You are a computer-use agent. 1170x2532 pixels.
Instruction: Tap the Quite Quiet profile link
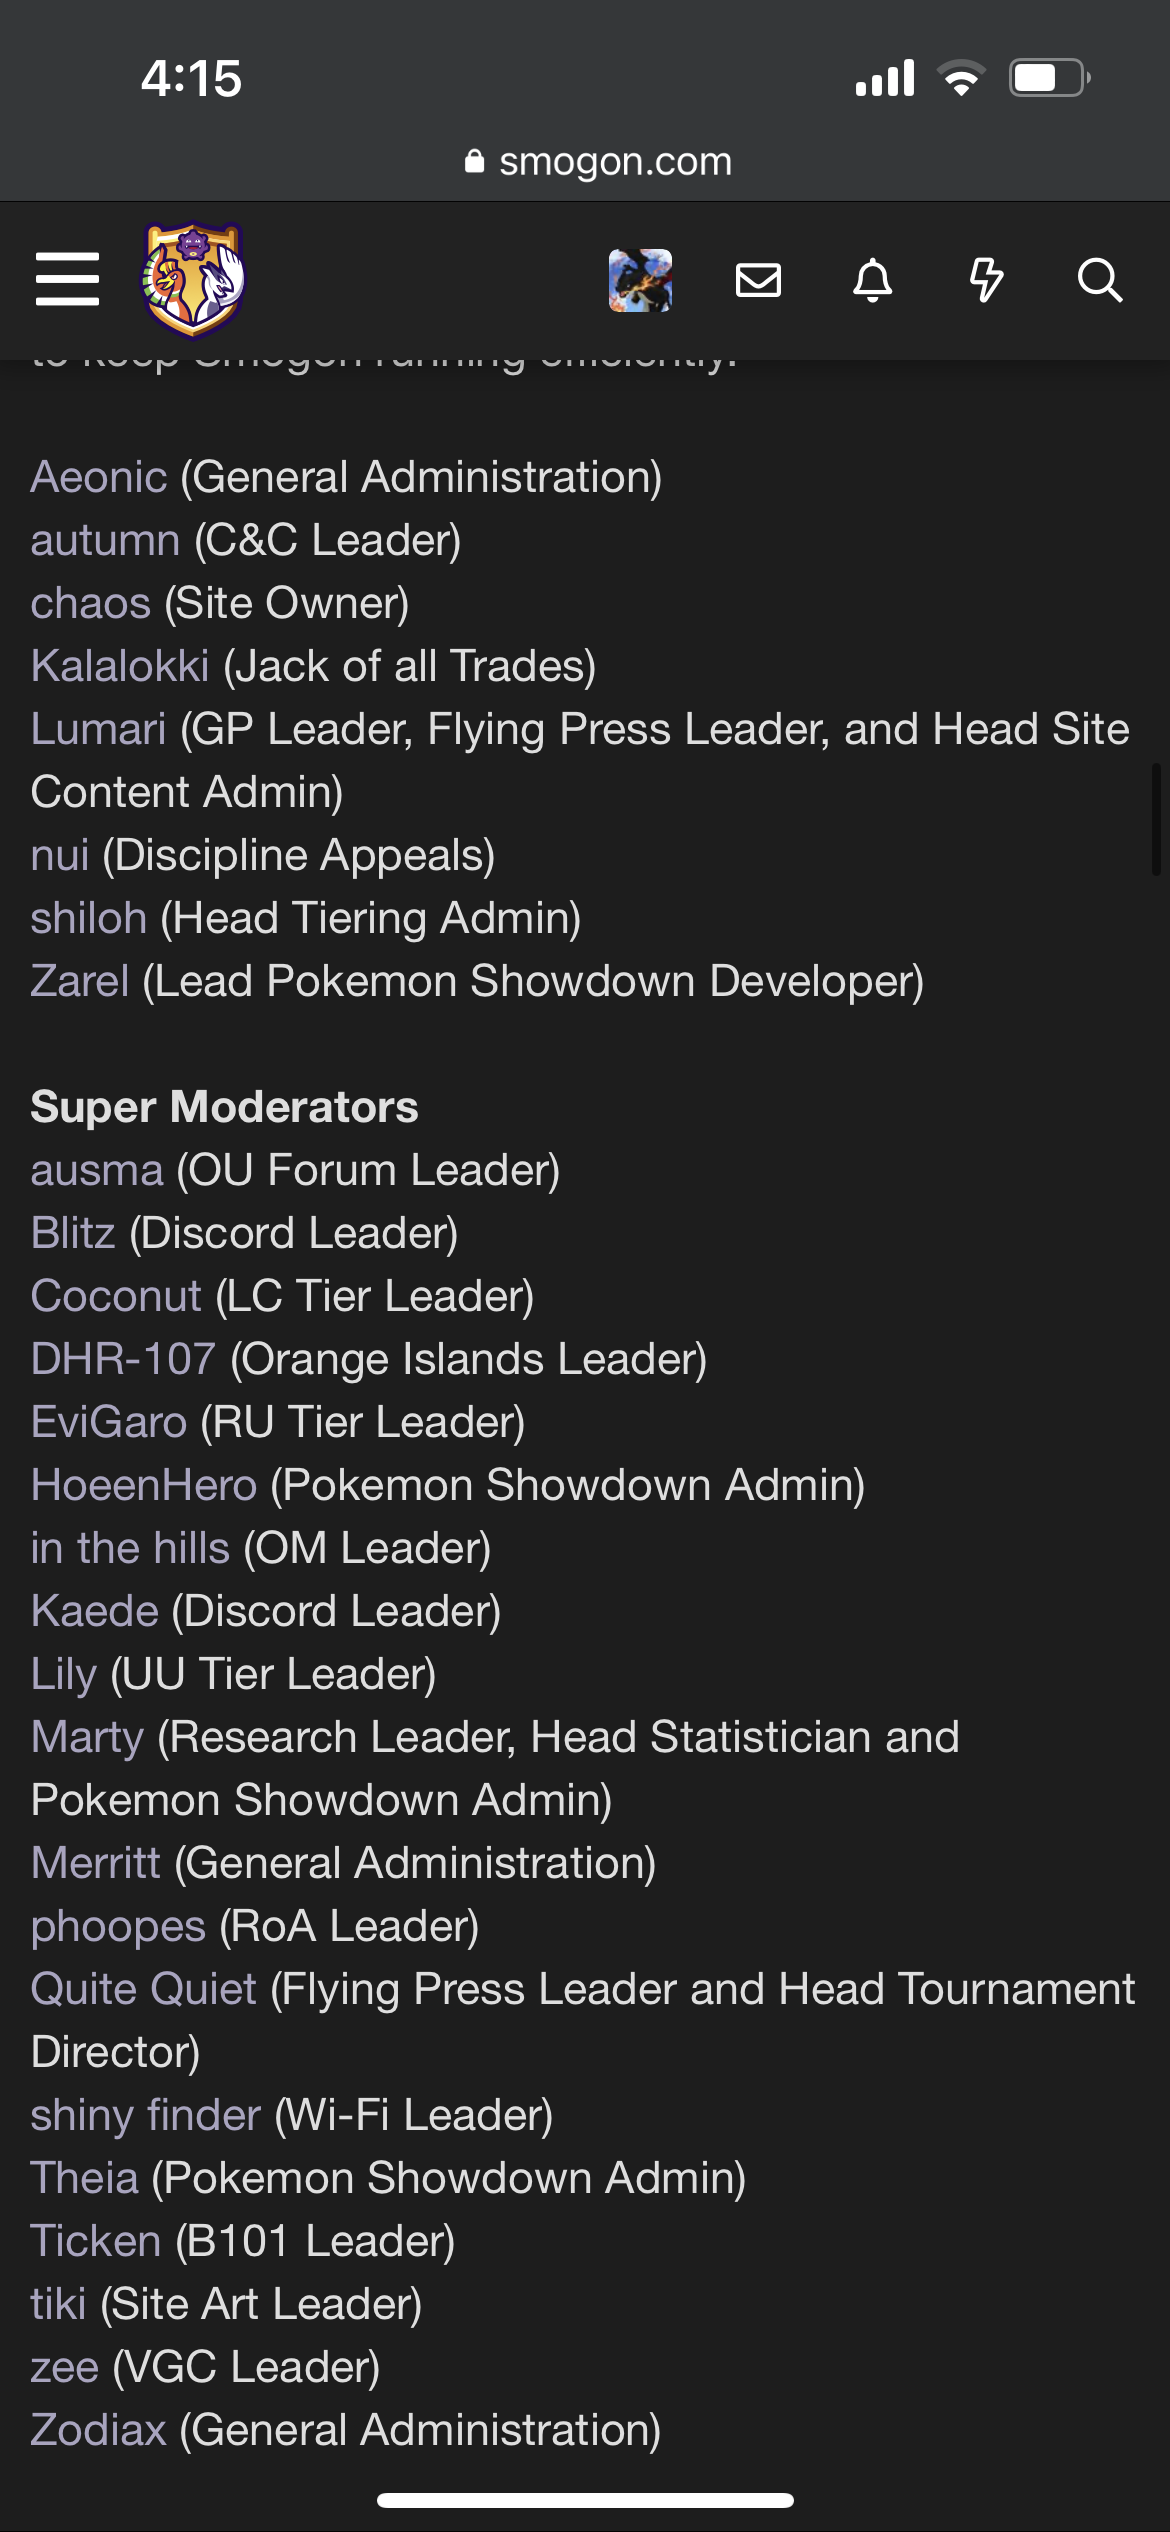(144, 1989)
